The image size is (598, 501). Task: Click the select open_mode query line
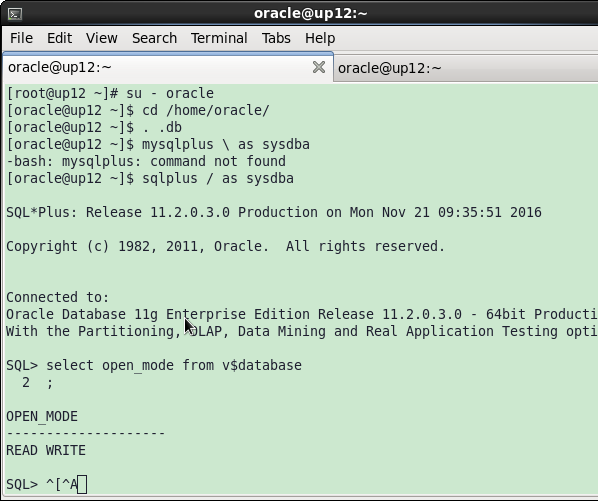[x=154, y=365]
